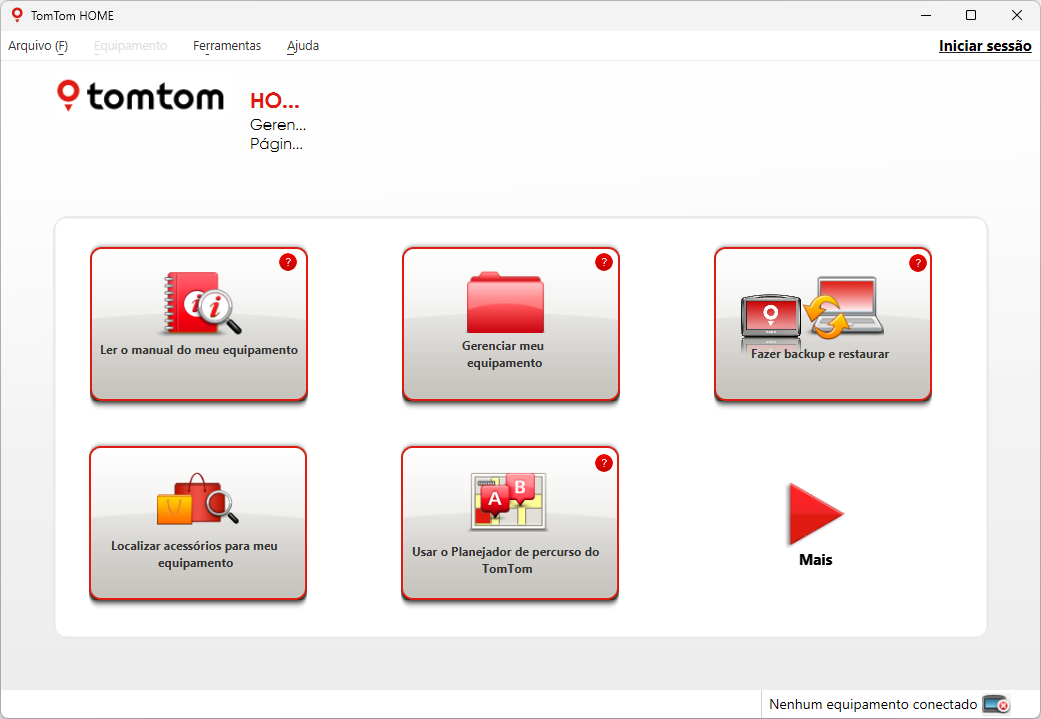The image size is (1041, 719).
Task: Click the shopping bags accessories icon
Action: (x=197, y=499)
